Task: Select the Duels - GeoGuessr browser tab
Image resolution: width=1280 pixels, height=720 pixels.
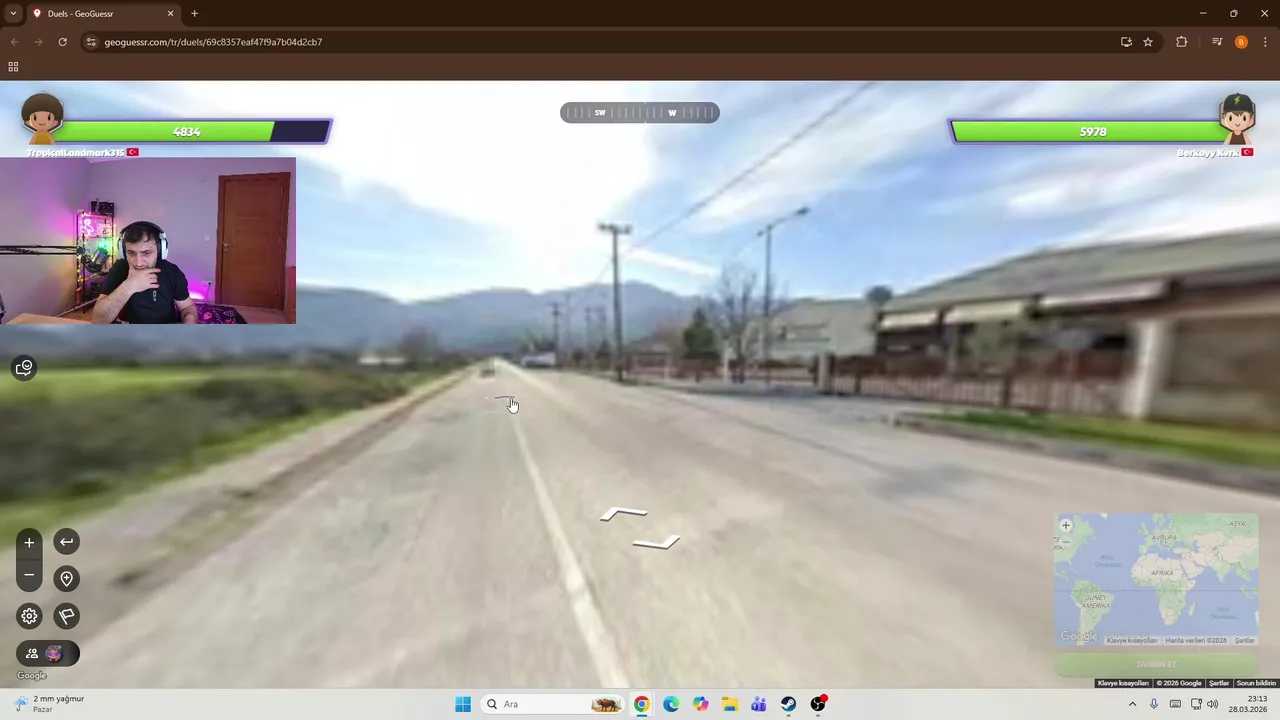Action: tap(102, 14)
